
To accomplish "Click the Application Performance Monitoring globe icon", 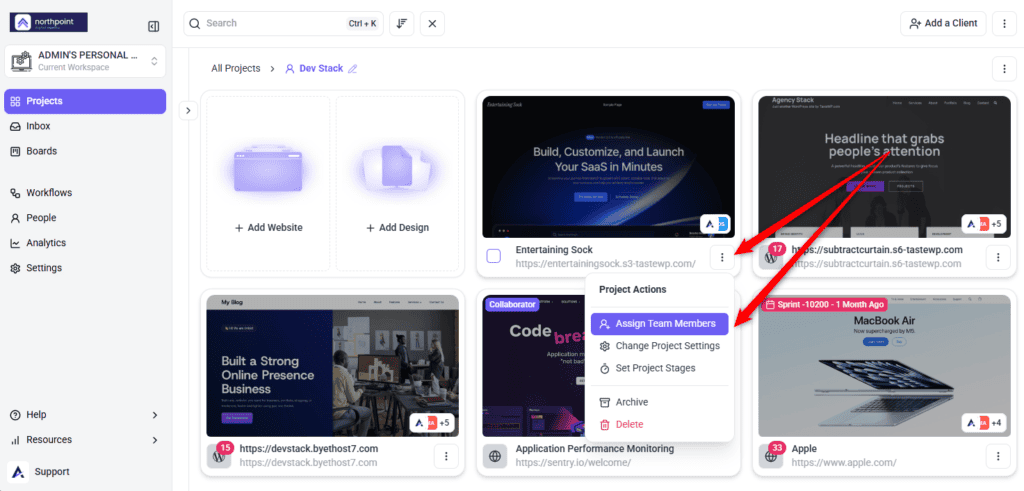I will point(495,456).
